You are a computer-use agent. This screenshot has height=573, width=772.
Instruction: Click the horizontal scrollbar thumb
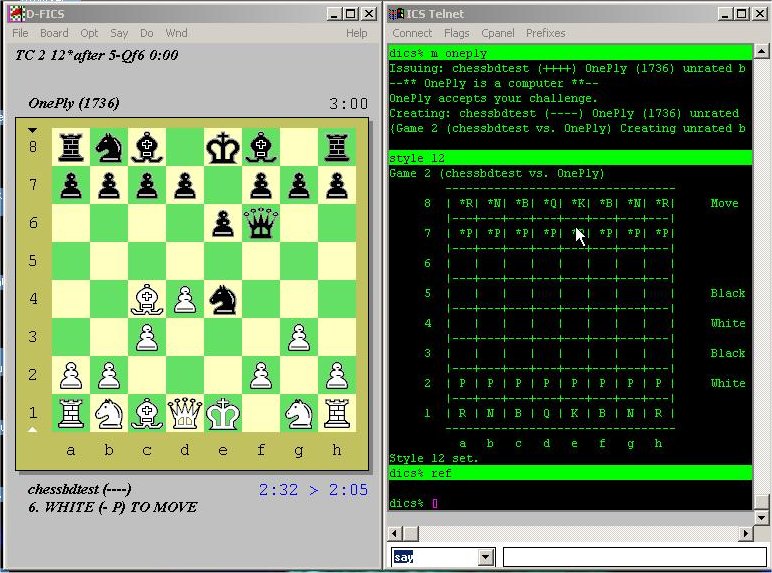coord(411,534)
